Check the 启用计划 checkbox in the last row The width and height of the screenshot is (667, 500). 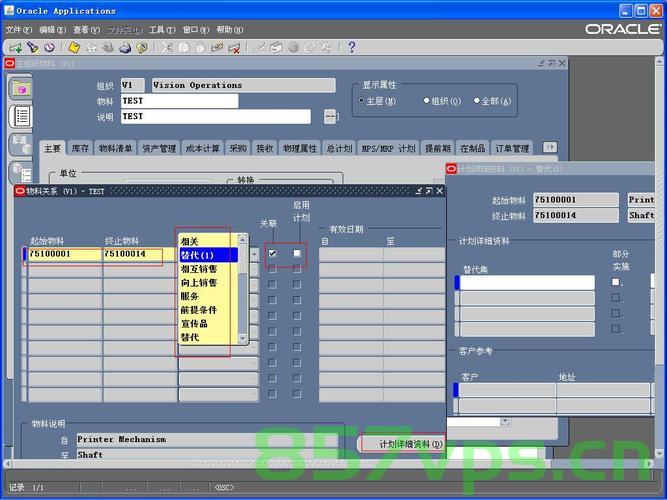click(297, 394)
